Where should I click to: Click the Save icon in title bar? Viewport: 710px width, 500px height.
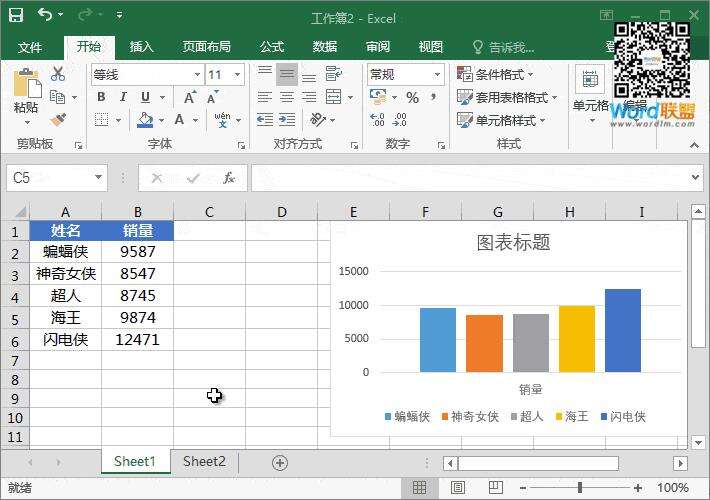(x=17, y=15)
